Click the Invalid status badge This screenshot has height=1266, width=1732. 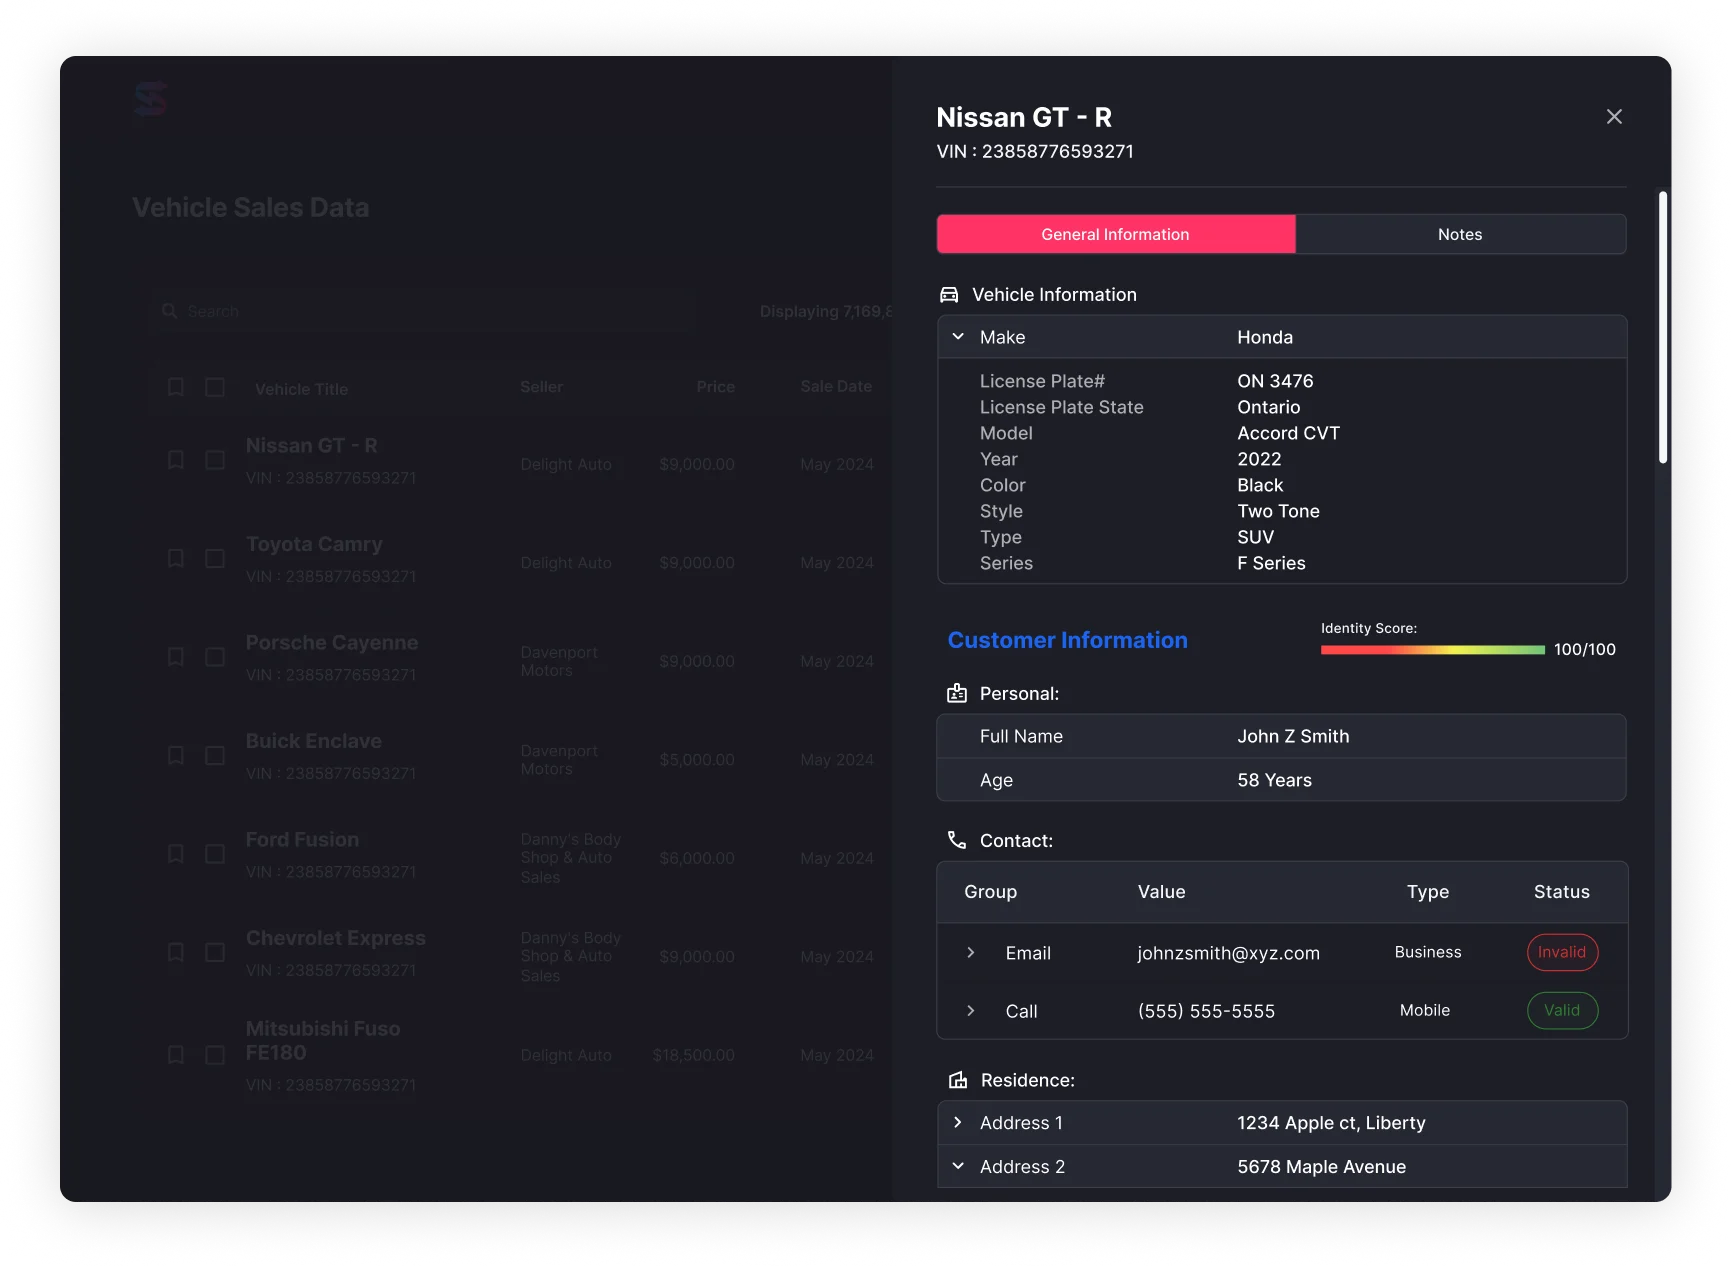(x=1562, y=952)
